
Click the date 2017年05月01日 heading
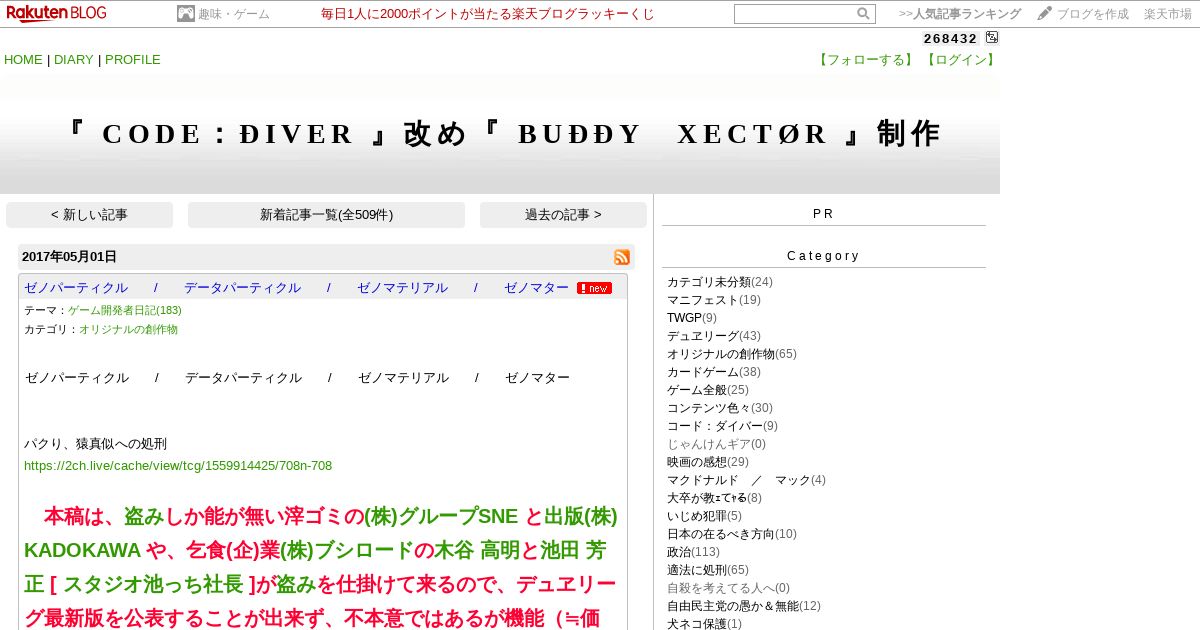pos(69,257)
